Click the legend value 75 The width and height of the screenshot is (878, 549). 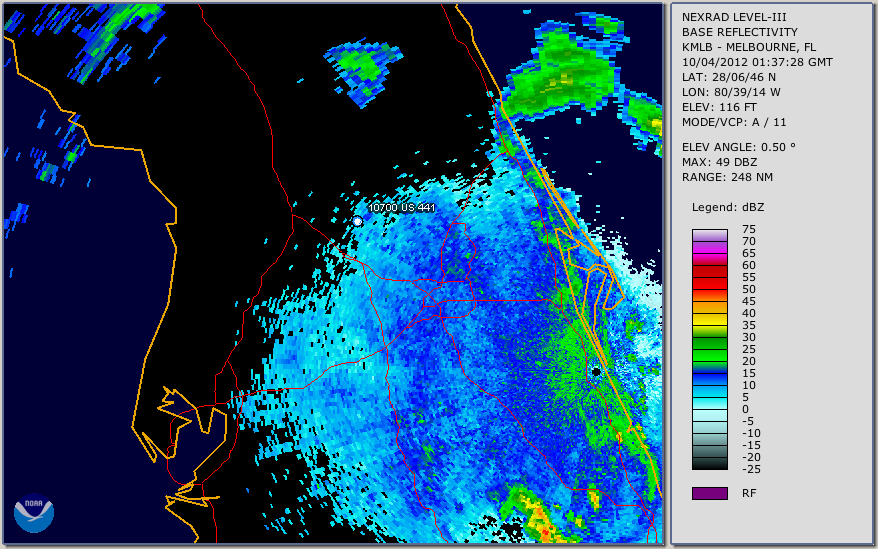(x=749, y=229)
